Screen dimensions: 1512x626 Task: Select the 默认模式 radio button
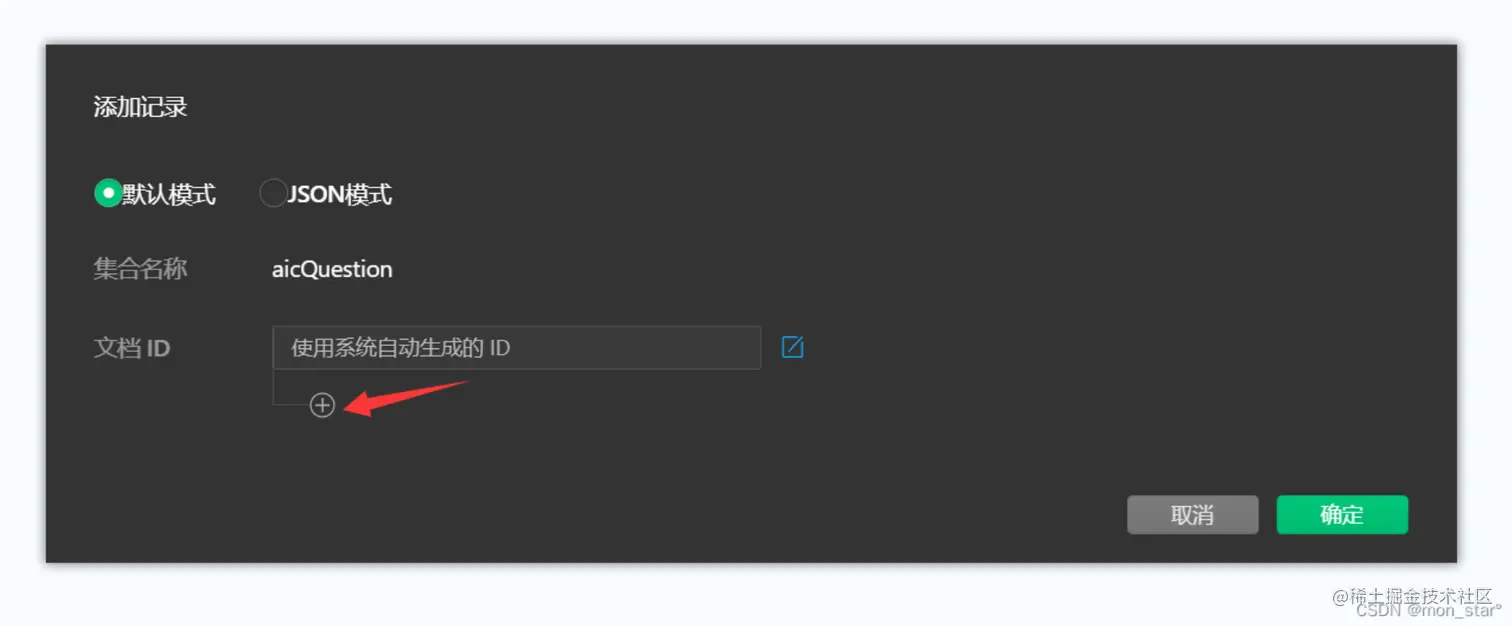pyautogui.click(x=108, y=193)
